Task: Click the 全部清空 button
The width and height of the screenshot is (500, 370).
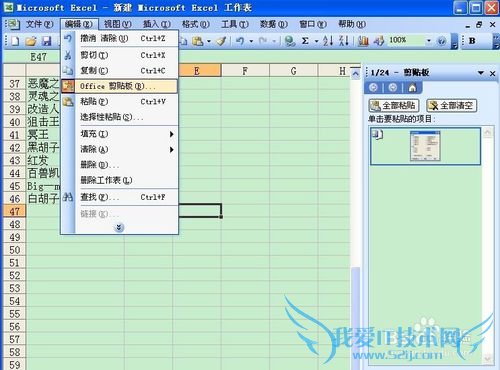Action: [x=452, y=106]
